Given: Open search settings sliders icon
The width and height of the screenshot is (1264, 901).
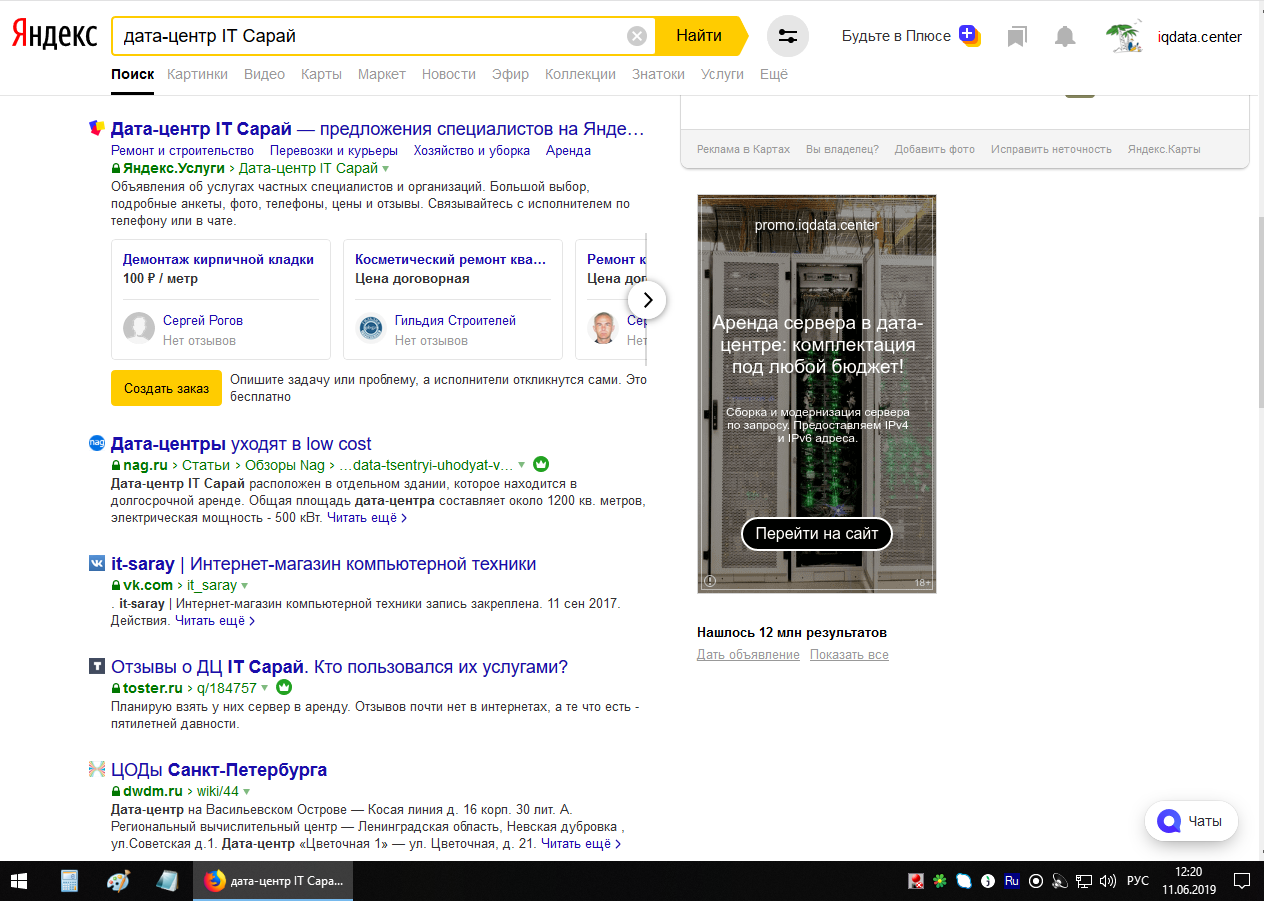Looking at the screenshot, I should (788, 36).
